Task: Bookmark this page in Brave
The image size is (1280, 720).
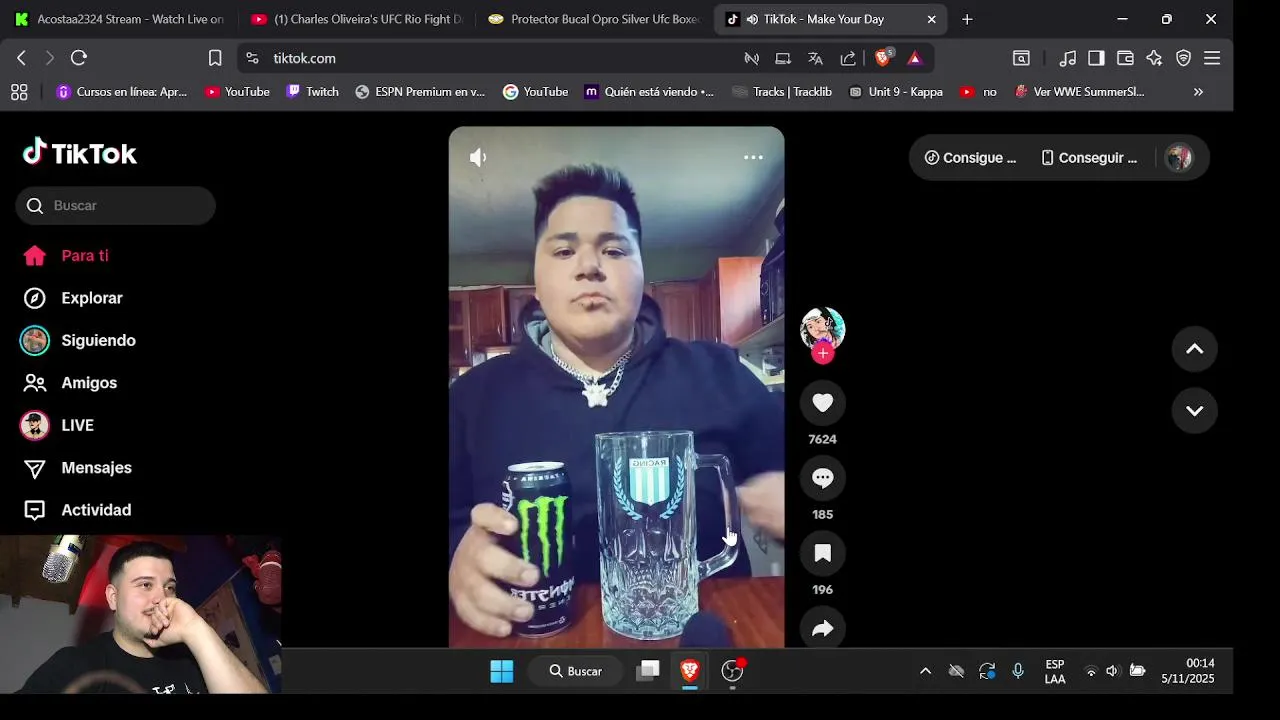Action: click(x=215, y=58)
